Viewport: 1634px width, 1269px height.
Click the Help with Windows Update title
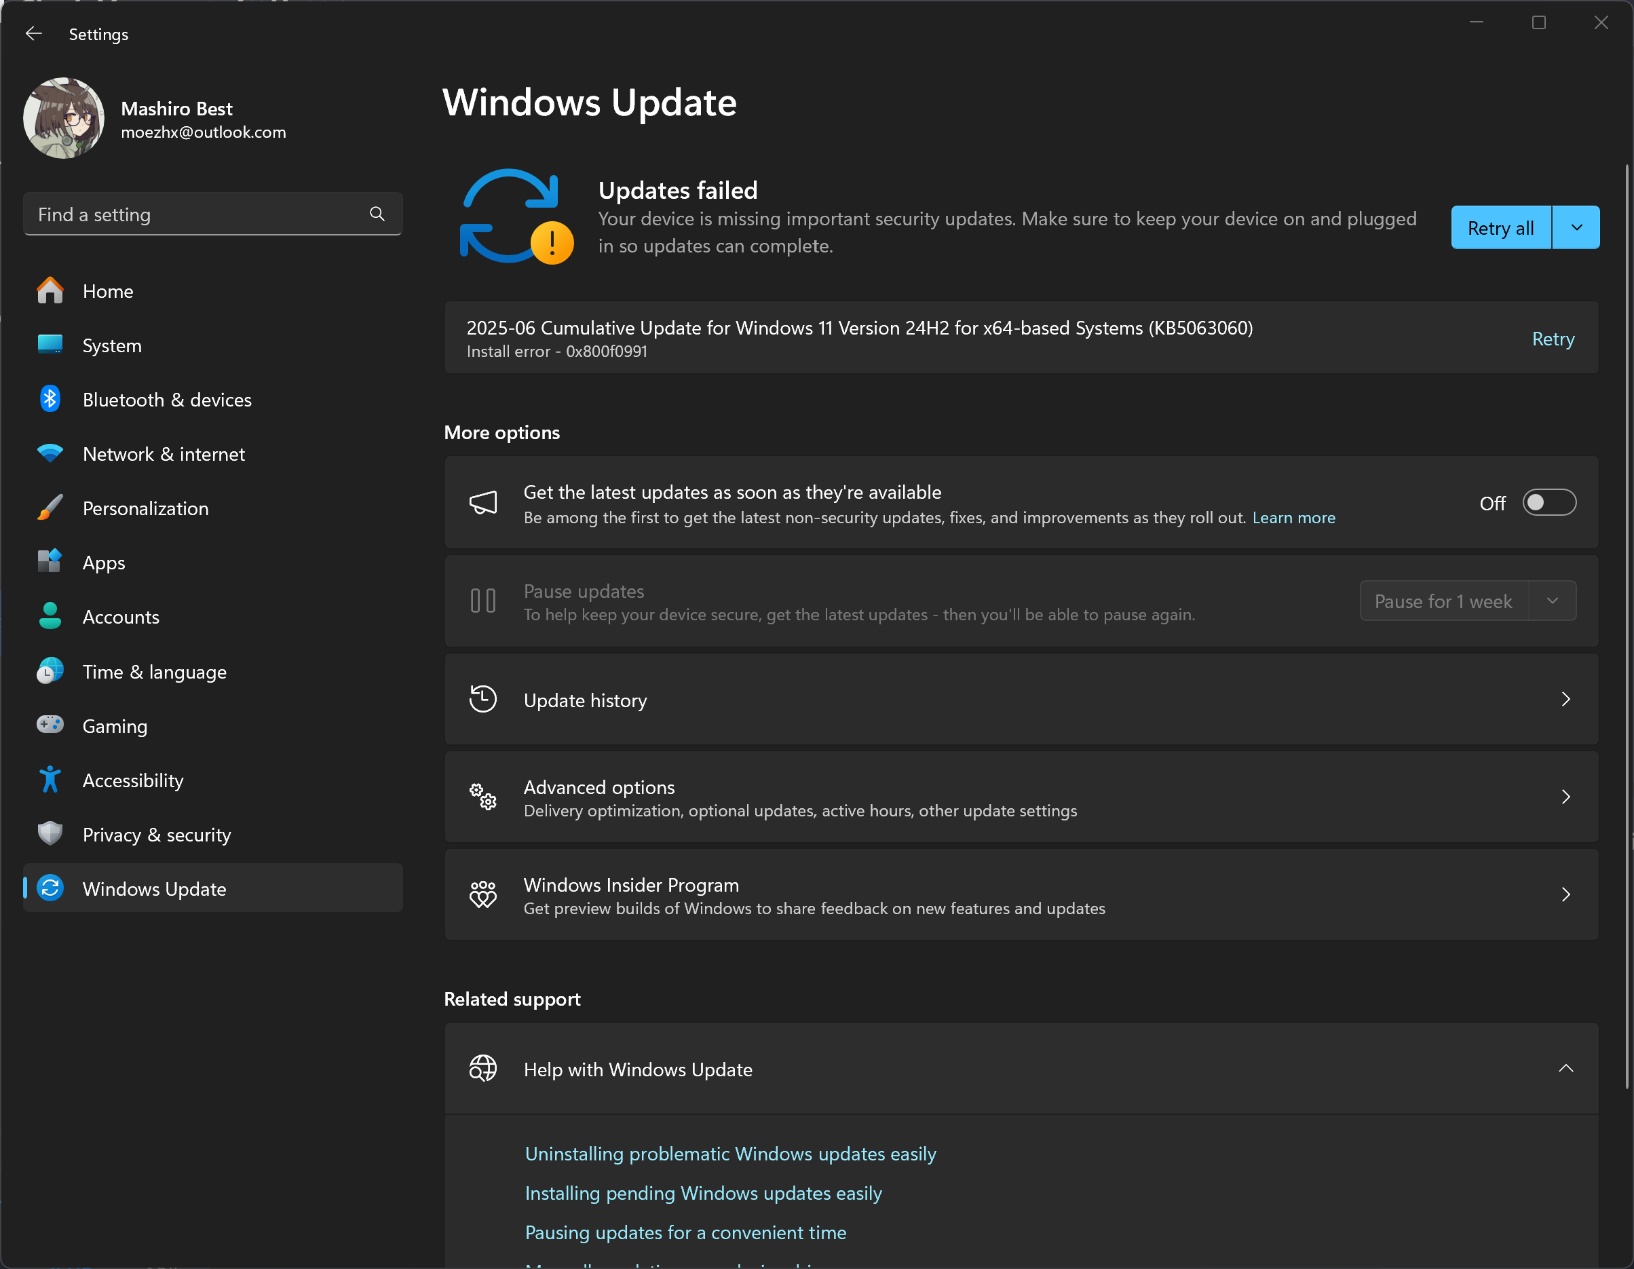pos(638,1069)
